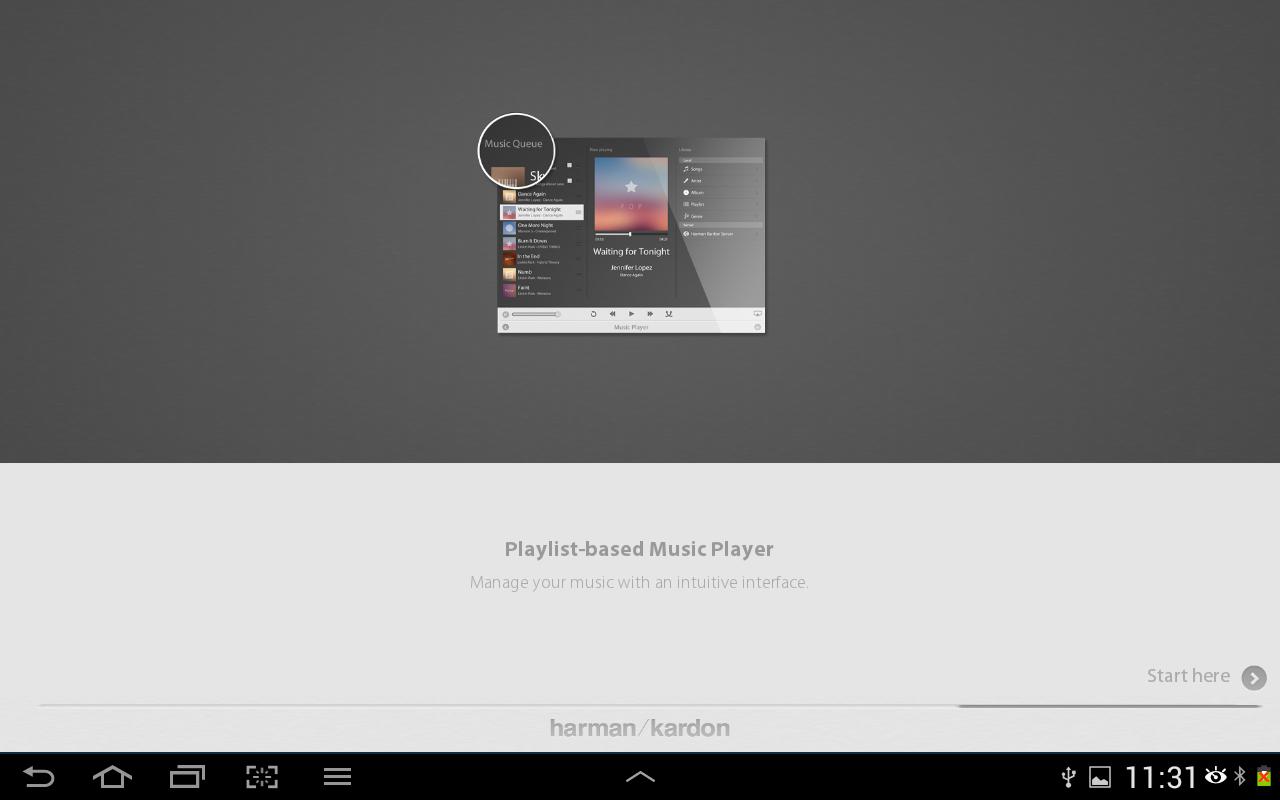1280x800 pixels.
Task: Go back using the system back arrow
Action: tap(38, 777)
